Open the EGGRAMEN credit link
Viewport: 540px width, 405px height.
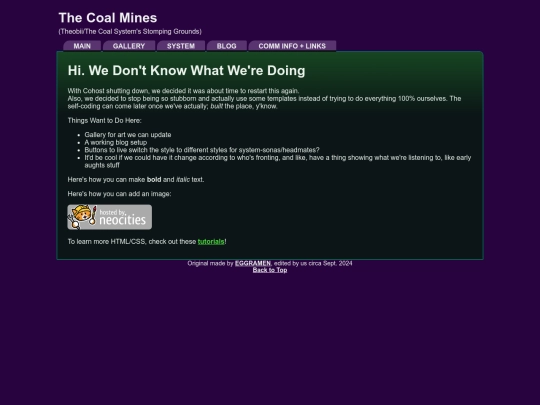[x=253, y=263]
